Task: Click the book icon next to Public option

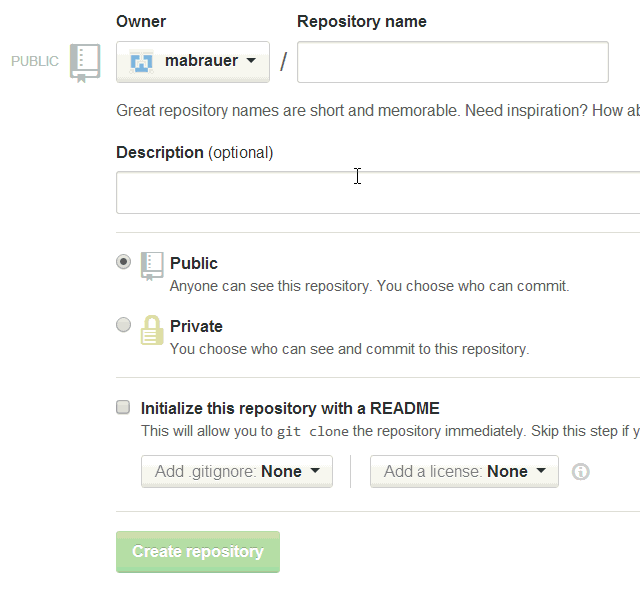Action: [x=152, y=265]
